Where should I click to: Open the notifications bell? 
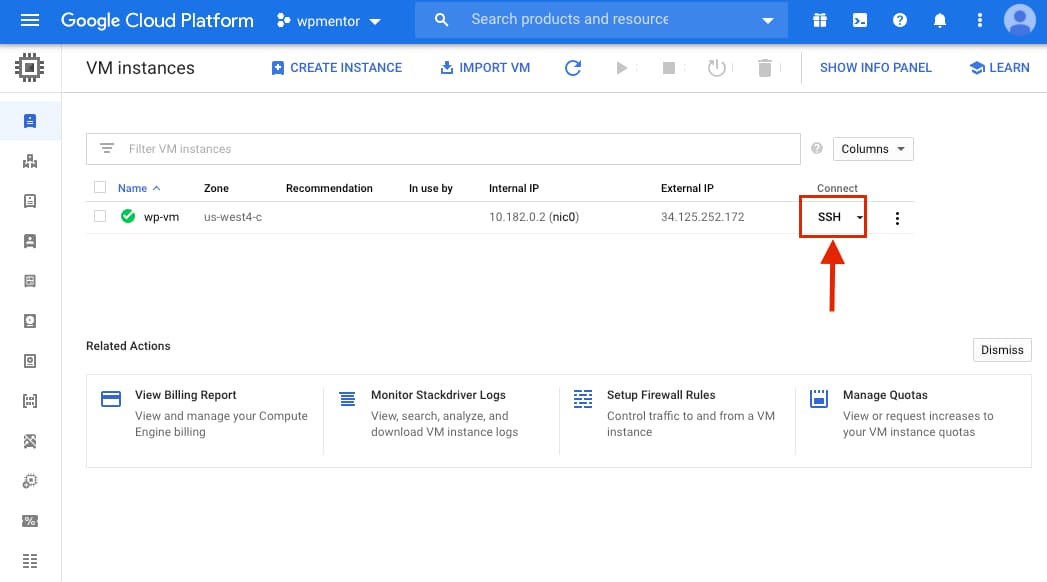tap(940, 21)
